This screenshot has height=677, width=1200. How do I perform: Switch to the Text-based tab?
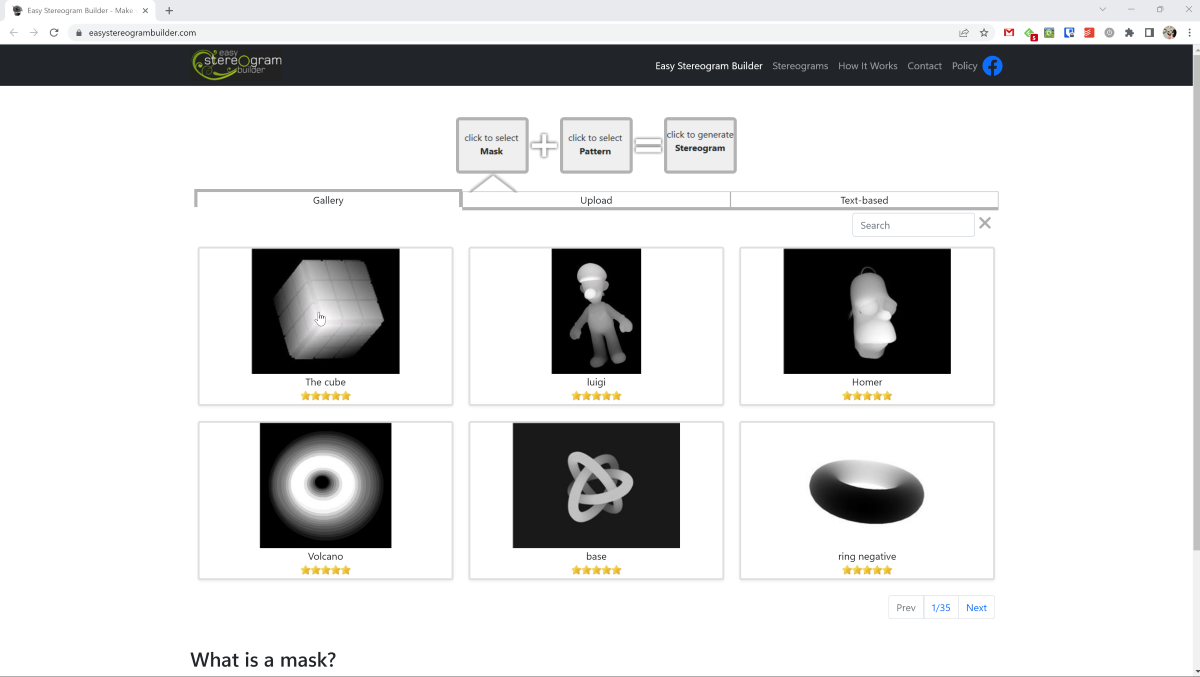pos(864,200)
